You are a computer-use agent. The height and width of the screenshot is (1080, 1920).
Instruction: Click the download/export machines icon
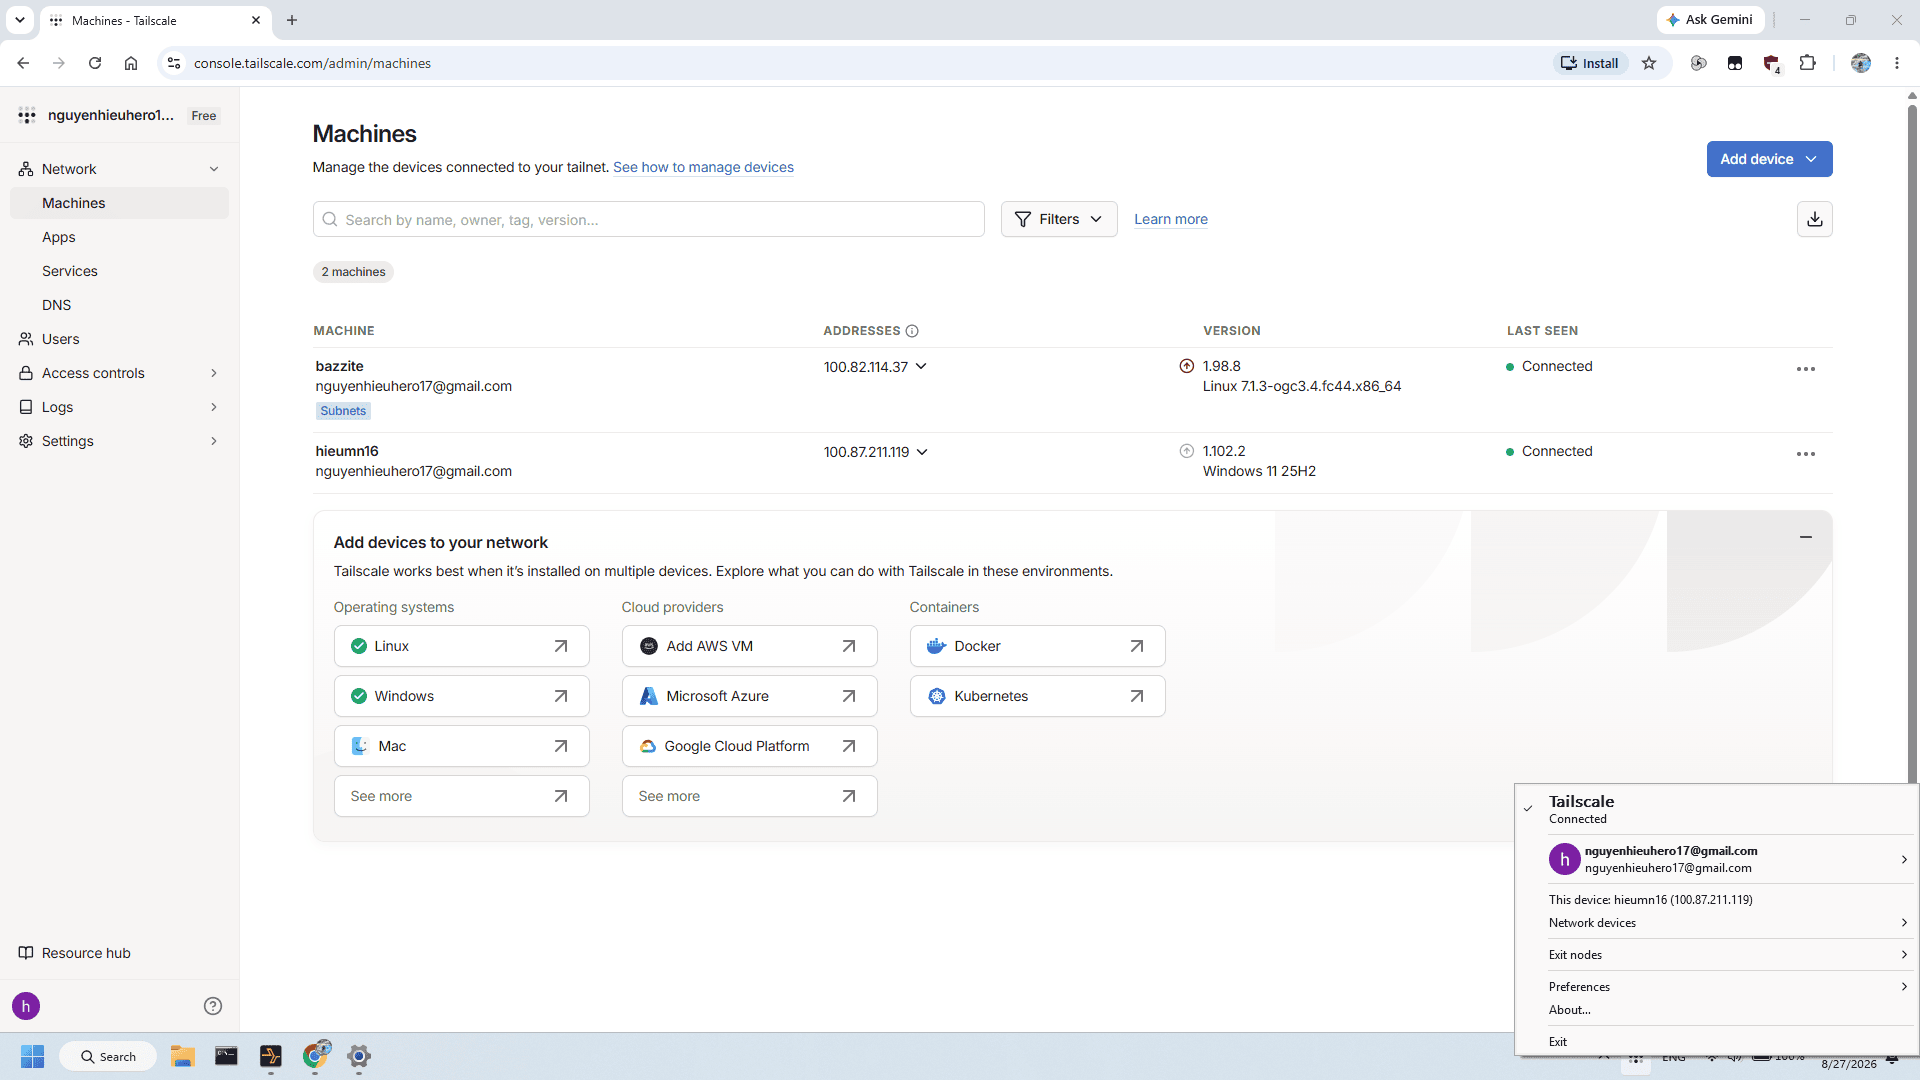pos(1814,219)
